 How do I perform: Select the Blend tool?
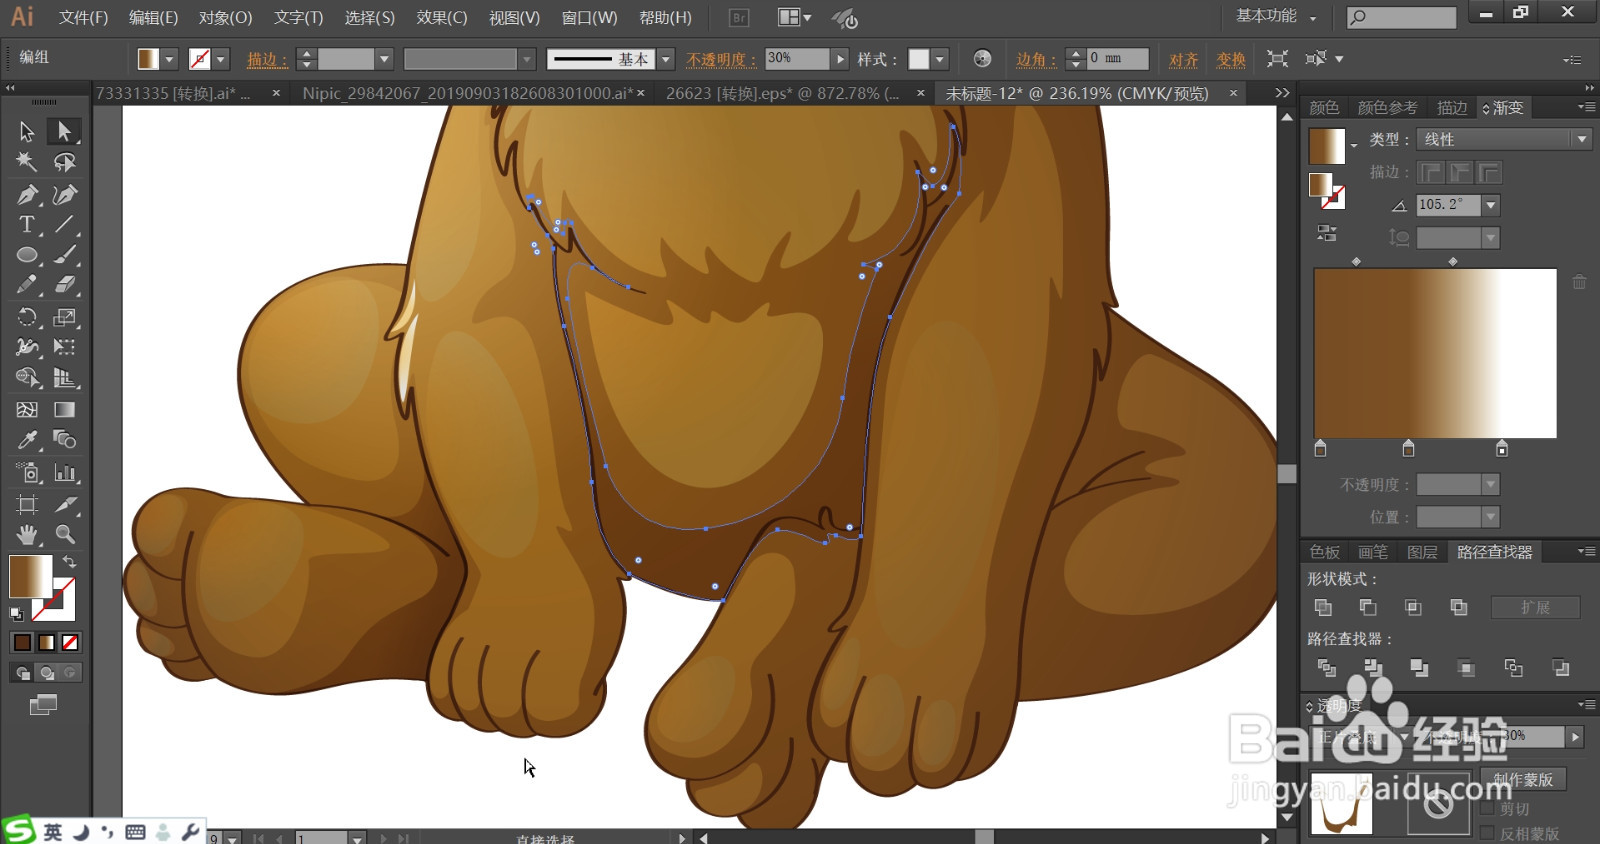pos(64,440)
